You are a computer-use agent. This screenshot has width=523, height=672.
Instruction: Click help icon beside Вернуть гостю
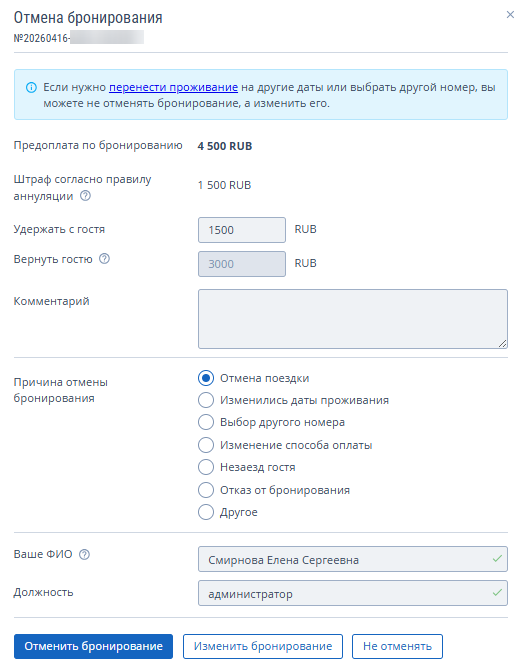[105, 259]
